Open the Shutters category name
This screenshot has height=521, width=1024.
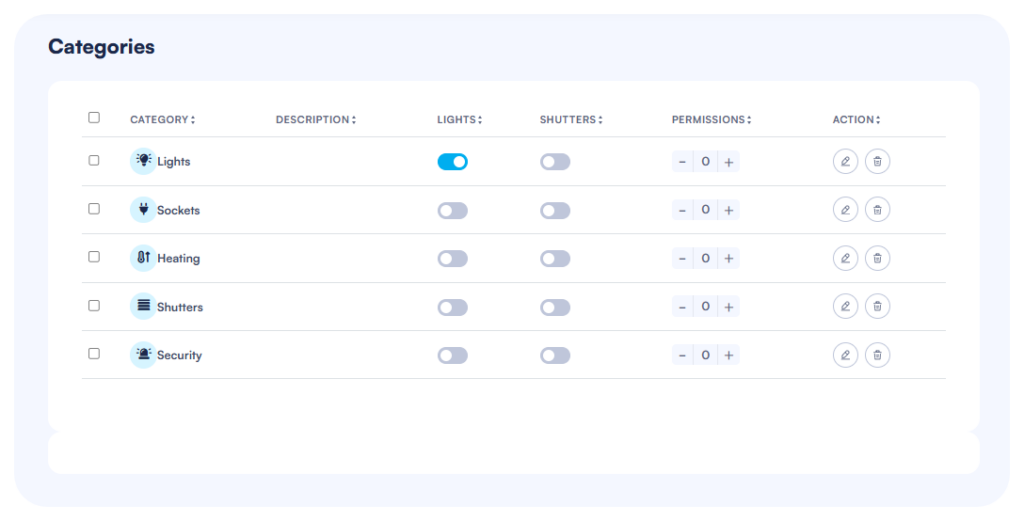coord(180,307)
